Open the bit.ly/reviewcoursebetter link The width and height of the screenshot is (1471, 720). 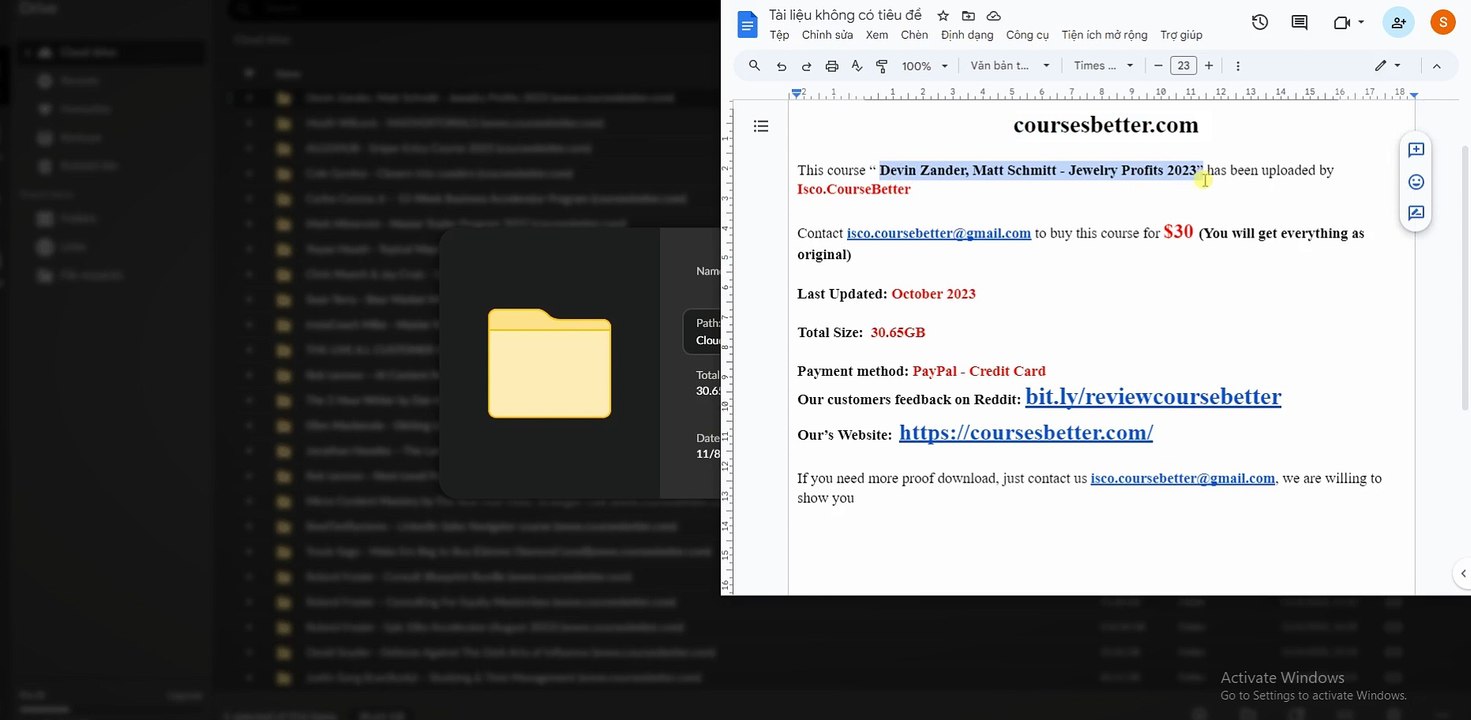click(x=1153, y=396)
